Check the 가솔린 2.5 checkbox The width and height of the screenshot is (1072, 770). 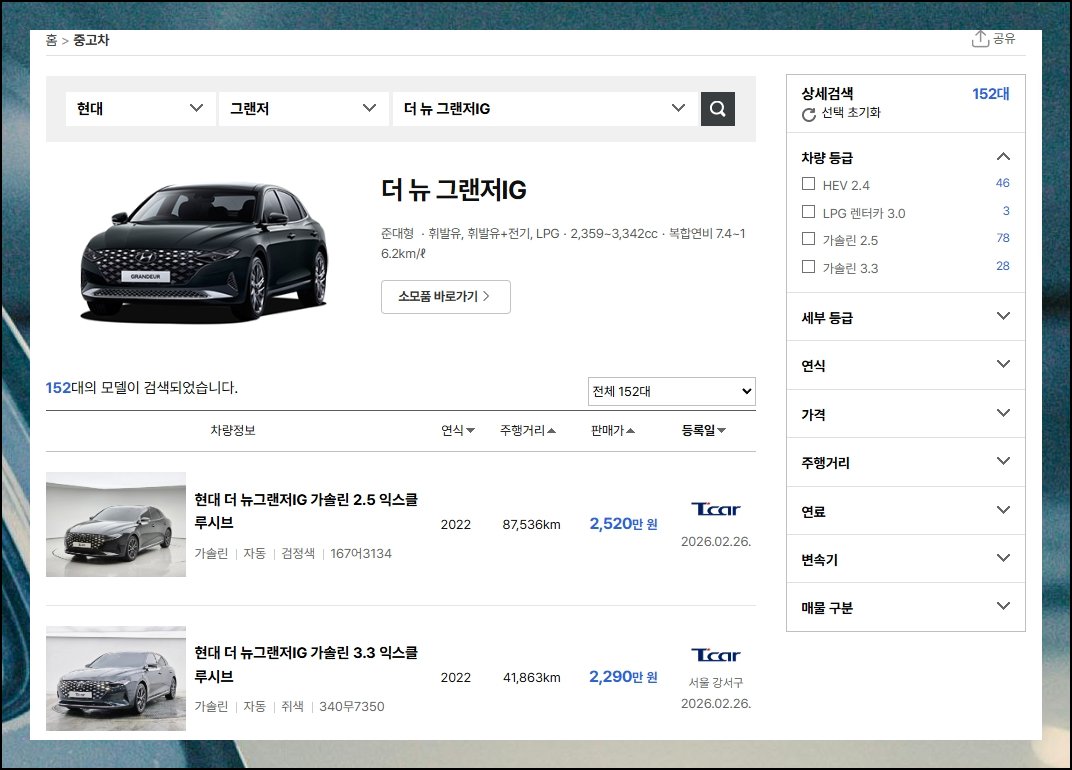(x=808, y=239)
